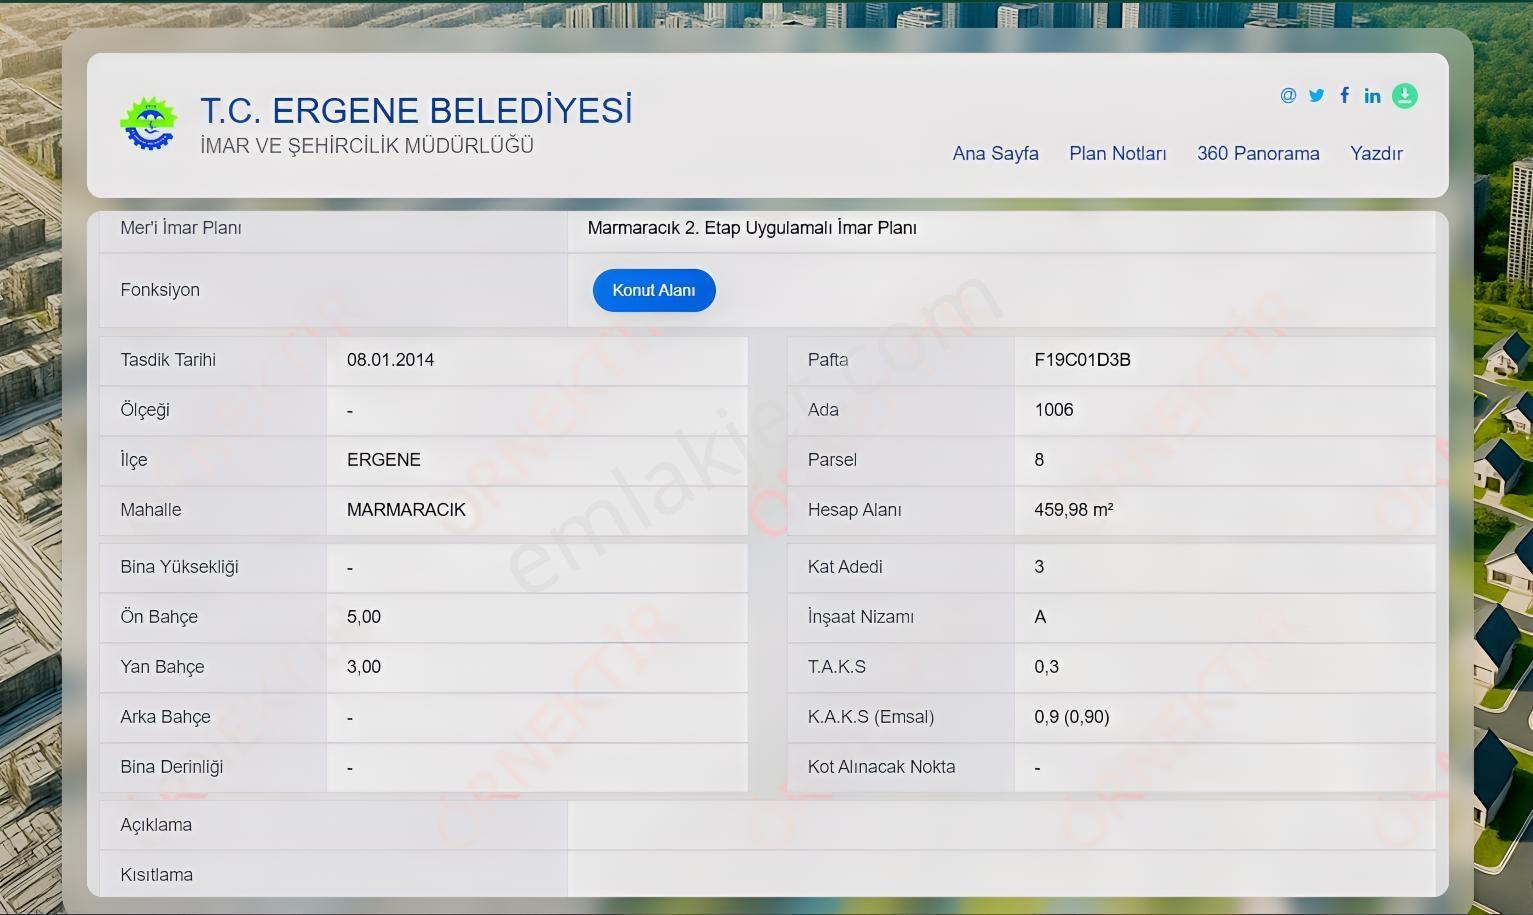
Task: Open the Plan Notları page
Action: tap(1118, 153)
